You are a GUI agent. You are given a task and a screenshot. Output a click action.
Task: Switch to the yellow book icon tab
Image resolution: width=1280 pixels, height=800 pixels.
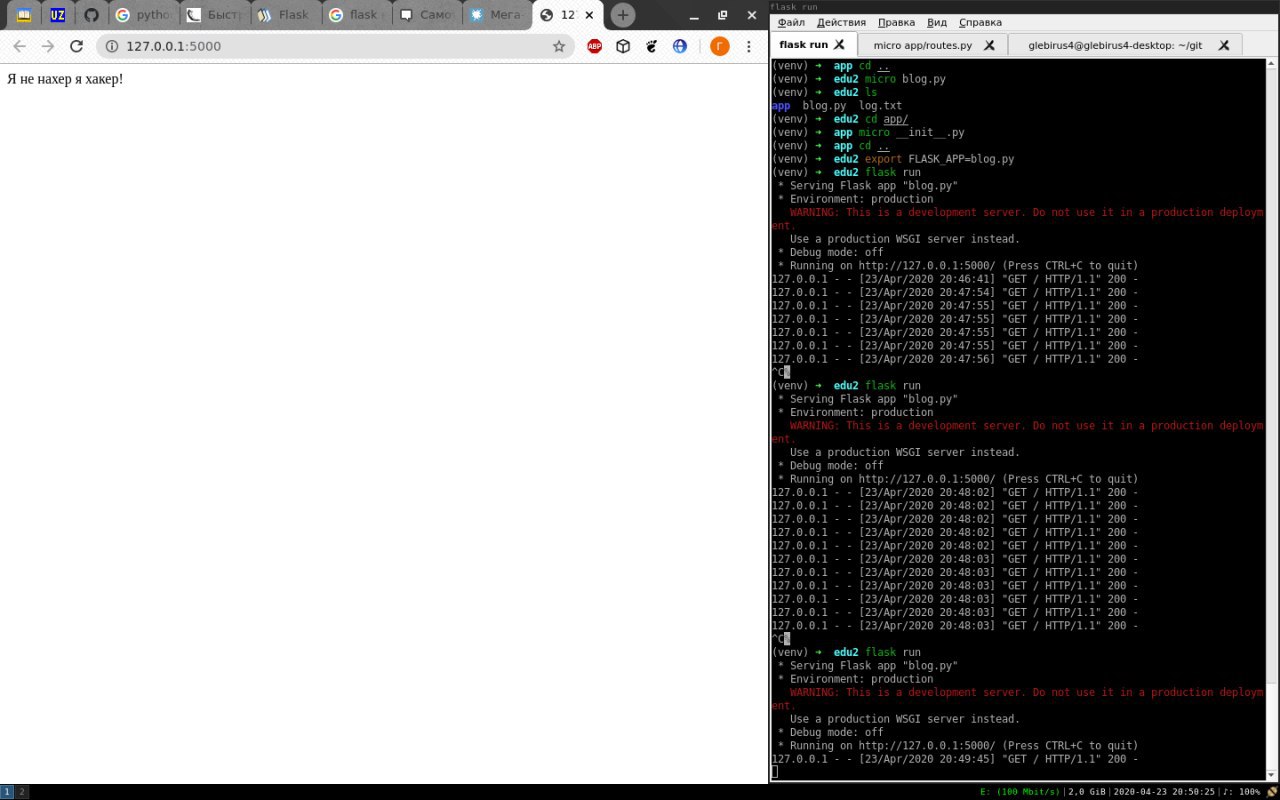click(23, 16)
